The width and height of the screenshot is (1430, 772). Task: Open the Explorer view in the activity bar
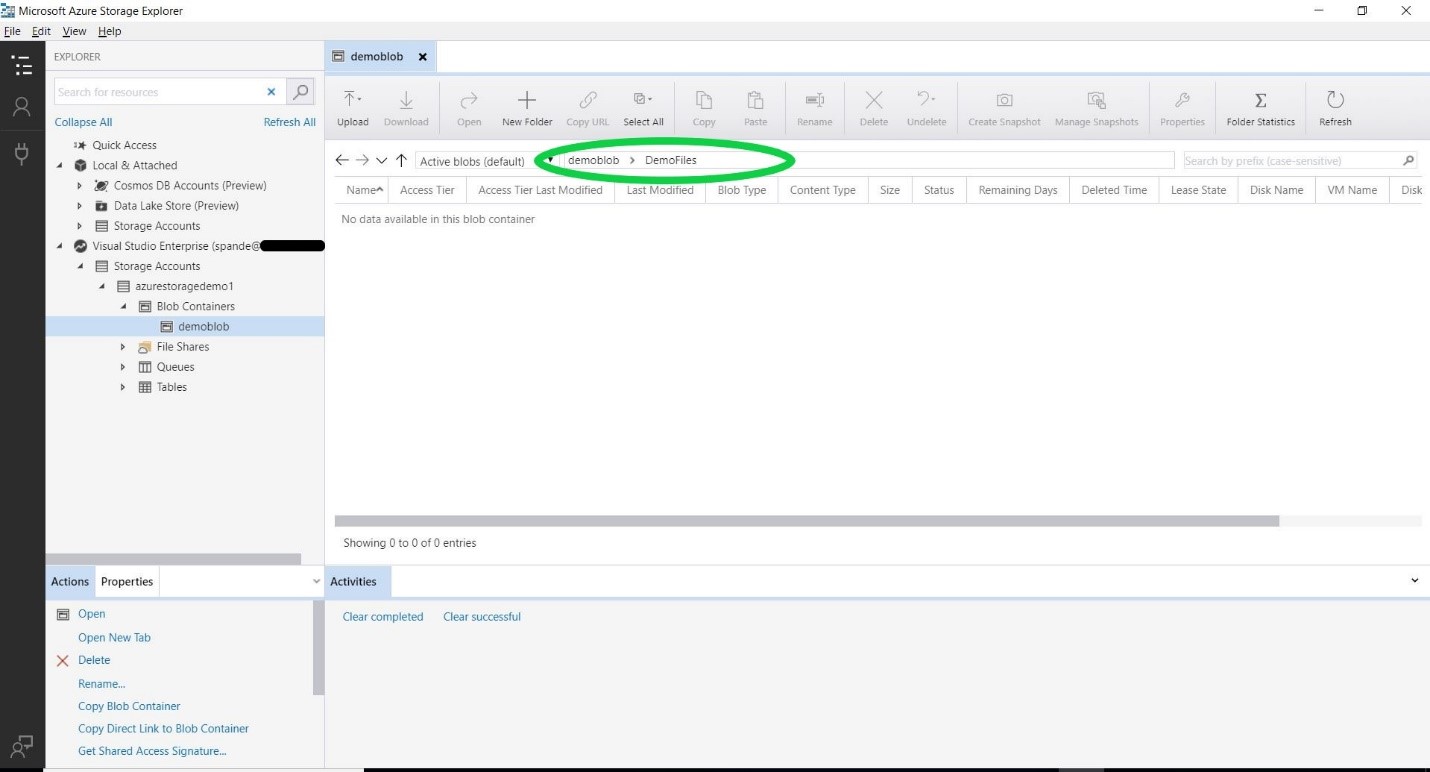pyautogui.click(x=21, y=66)
